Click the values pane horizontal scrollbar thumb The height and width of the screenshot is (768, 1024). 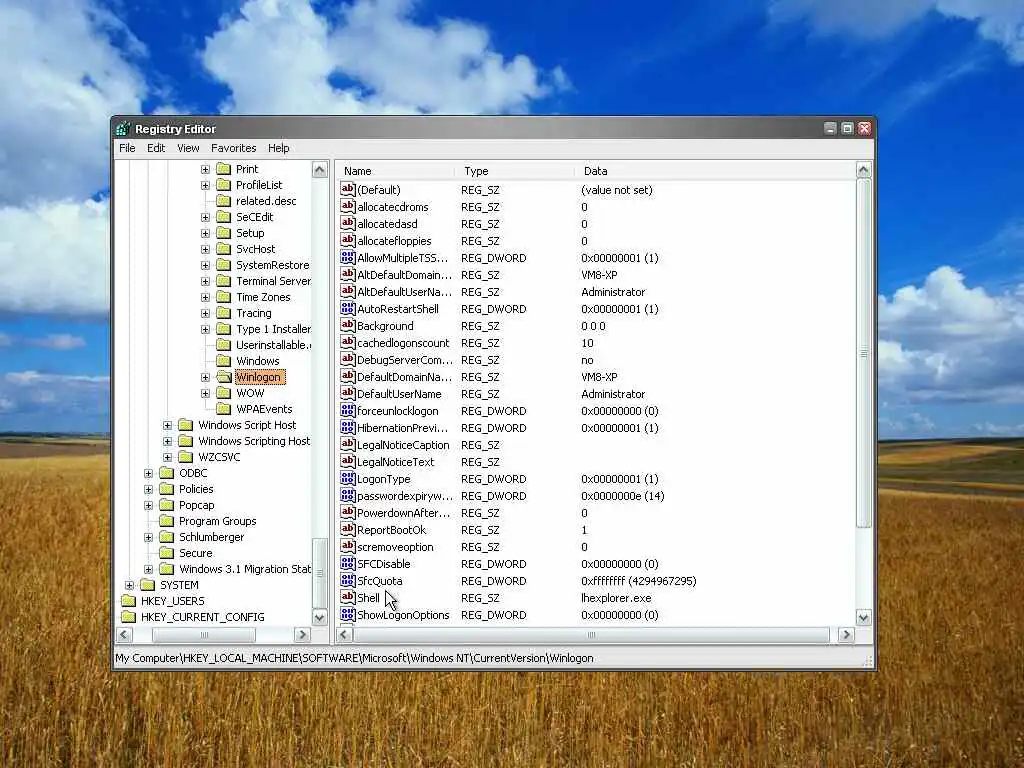coord(592,635)
